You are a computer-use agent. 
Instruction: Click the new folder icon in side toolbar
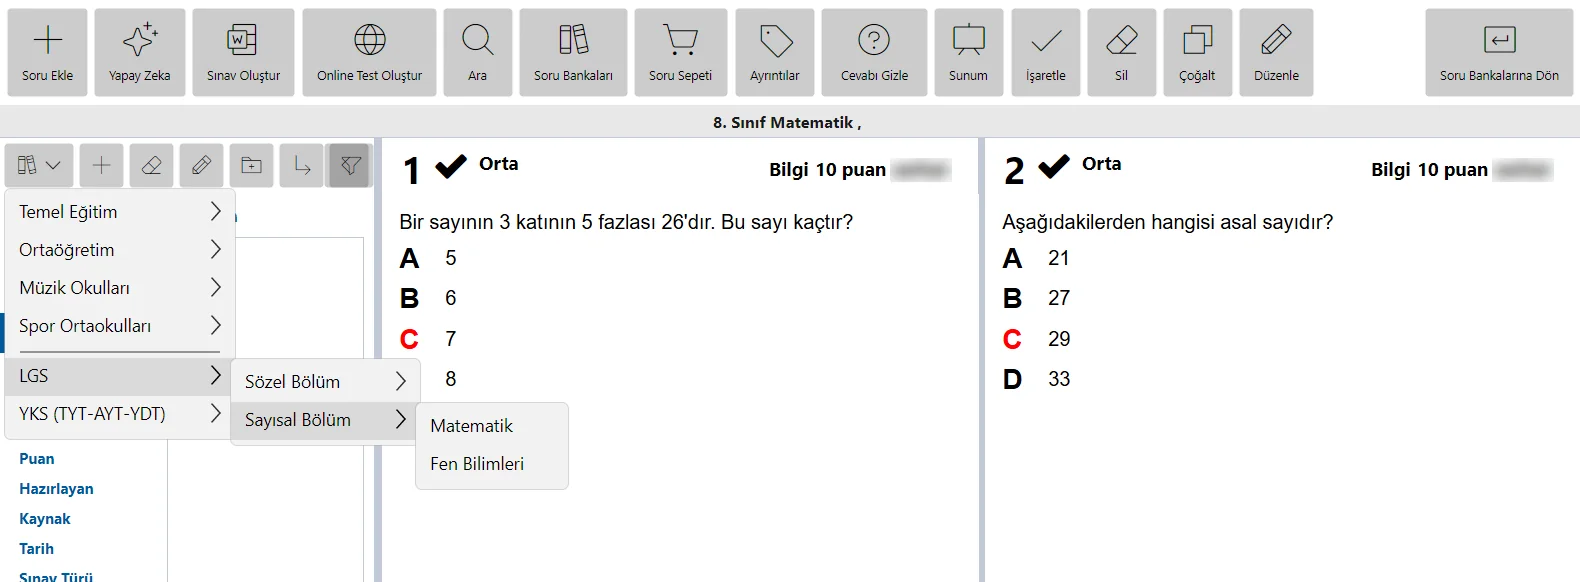(251, 165)
